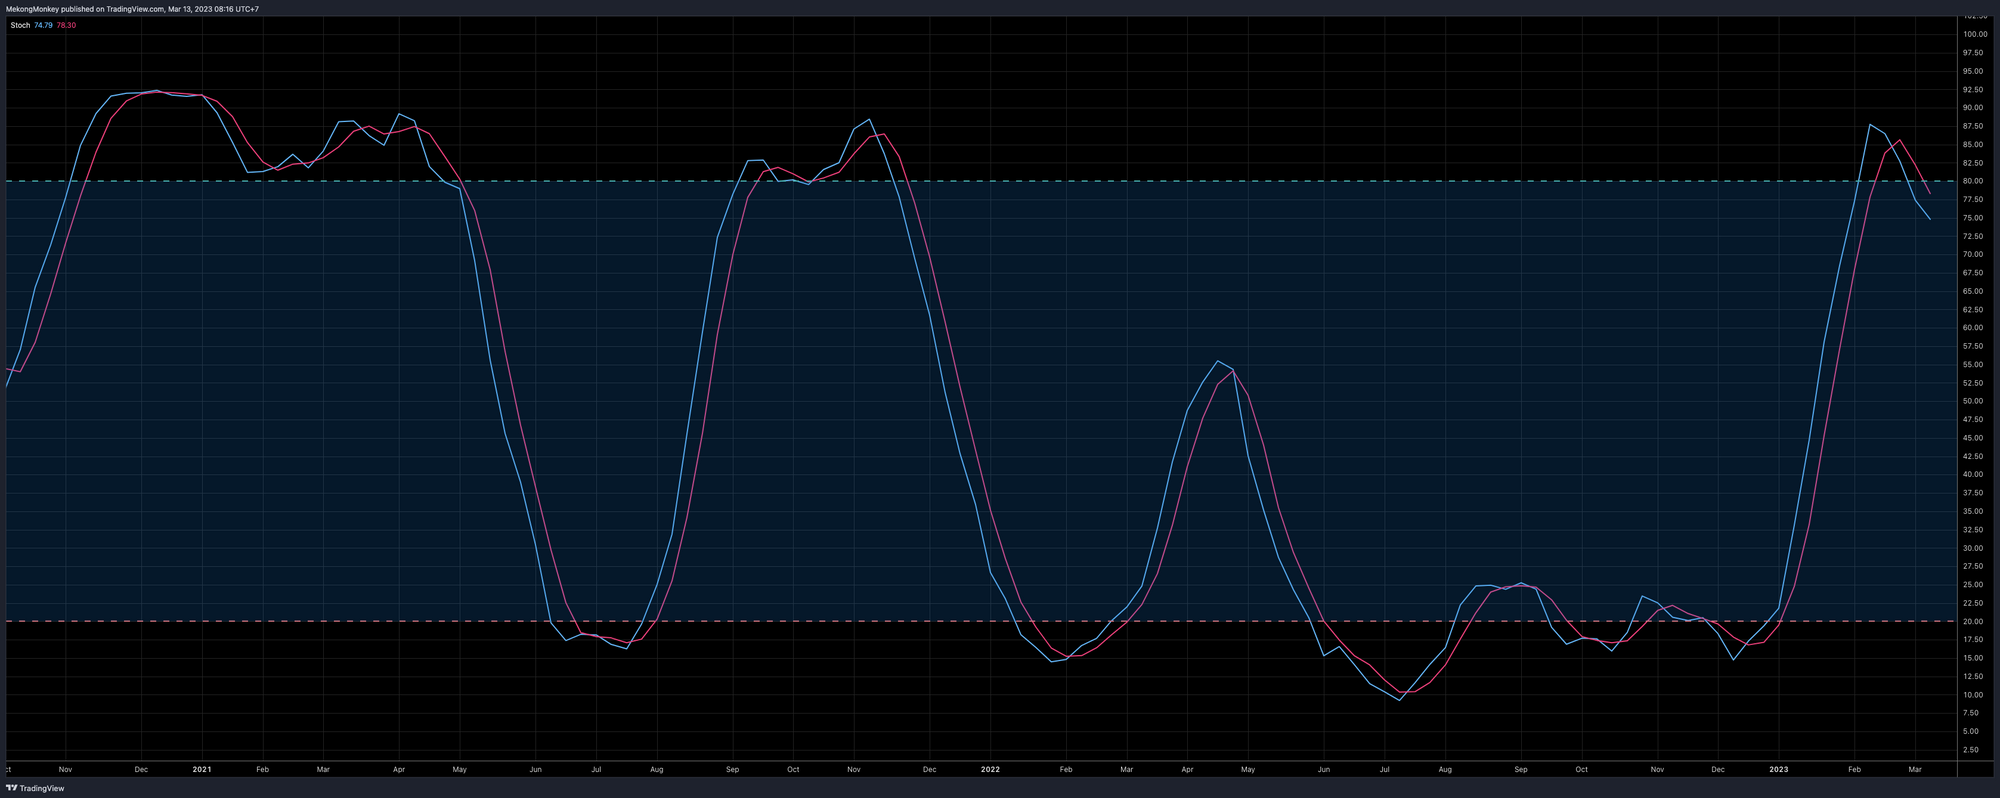
Task: Click the blue 74.79 Stoch value
Action: (44, 25)
